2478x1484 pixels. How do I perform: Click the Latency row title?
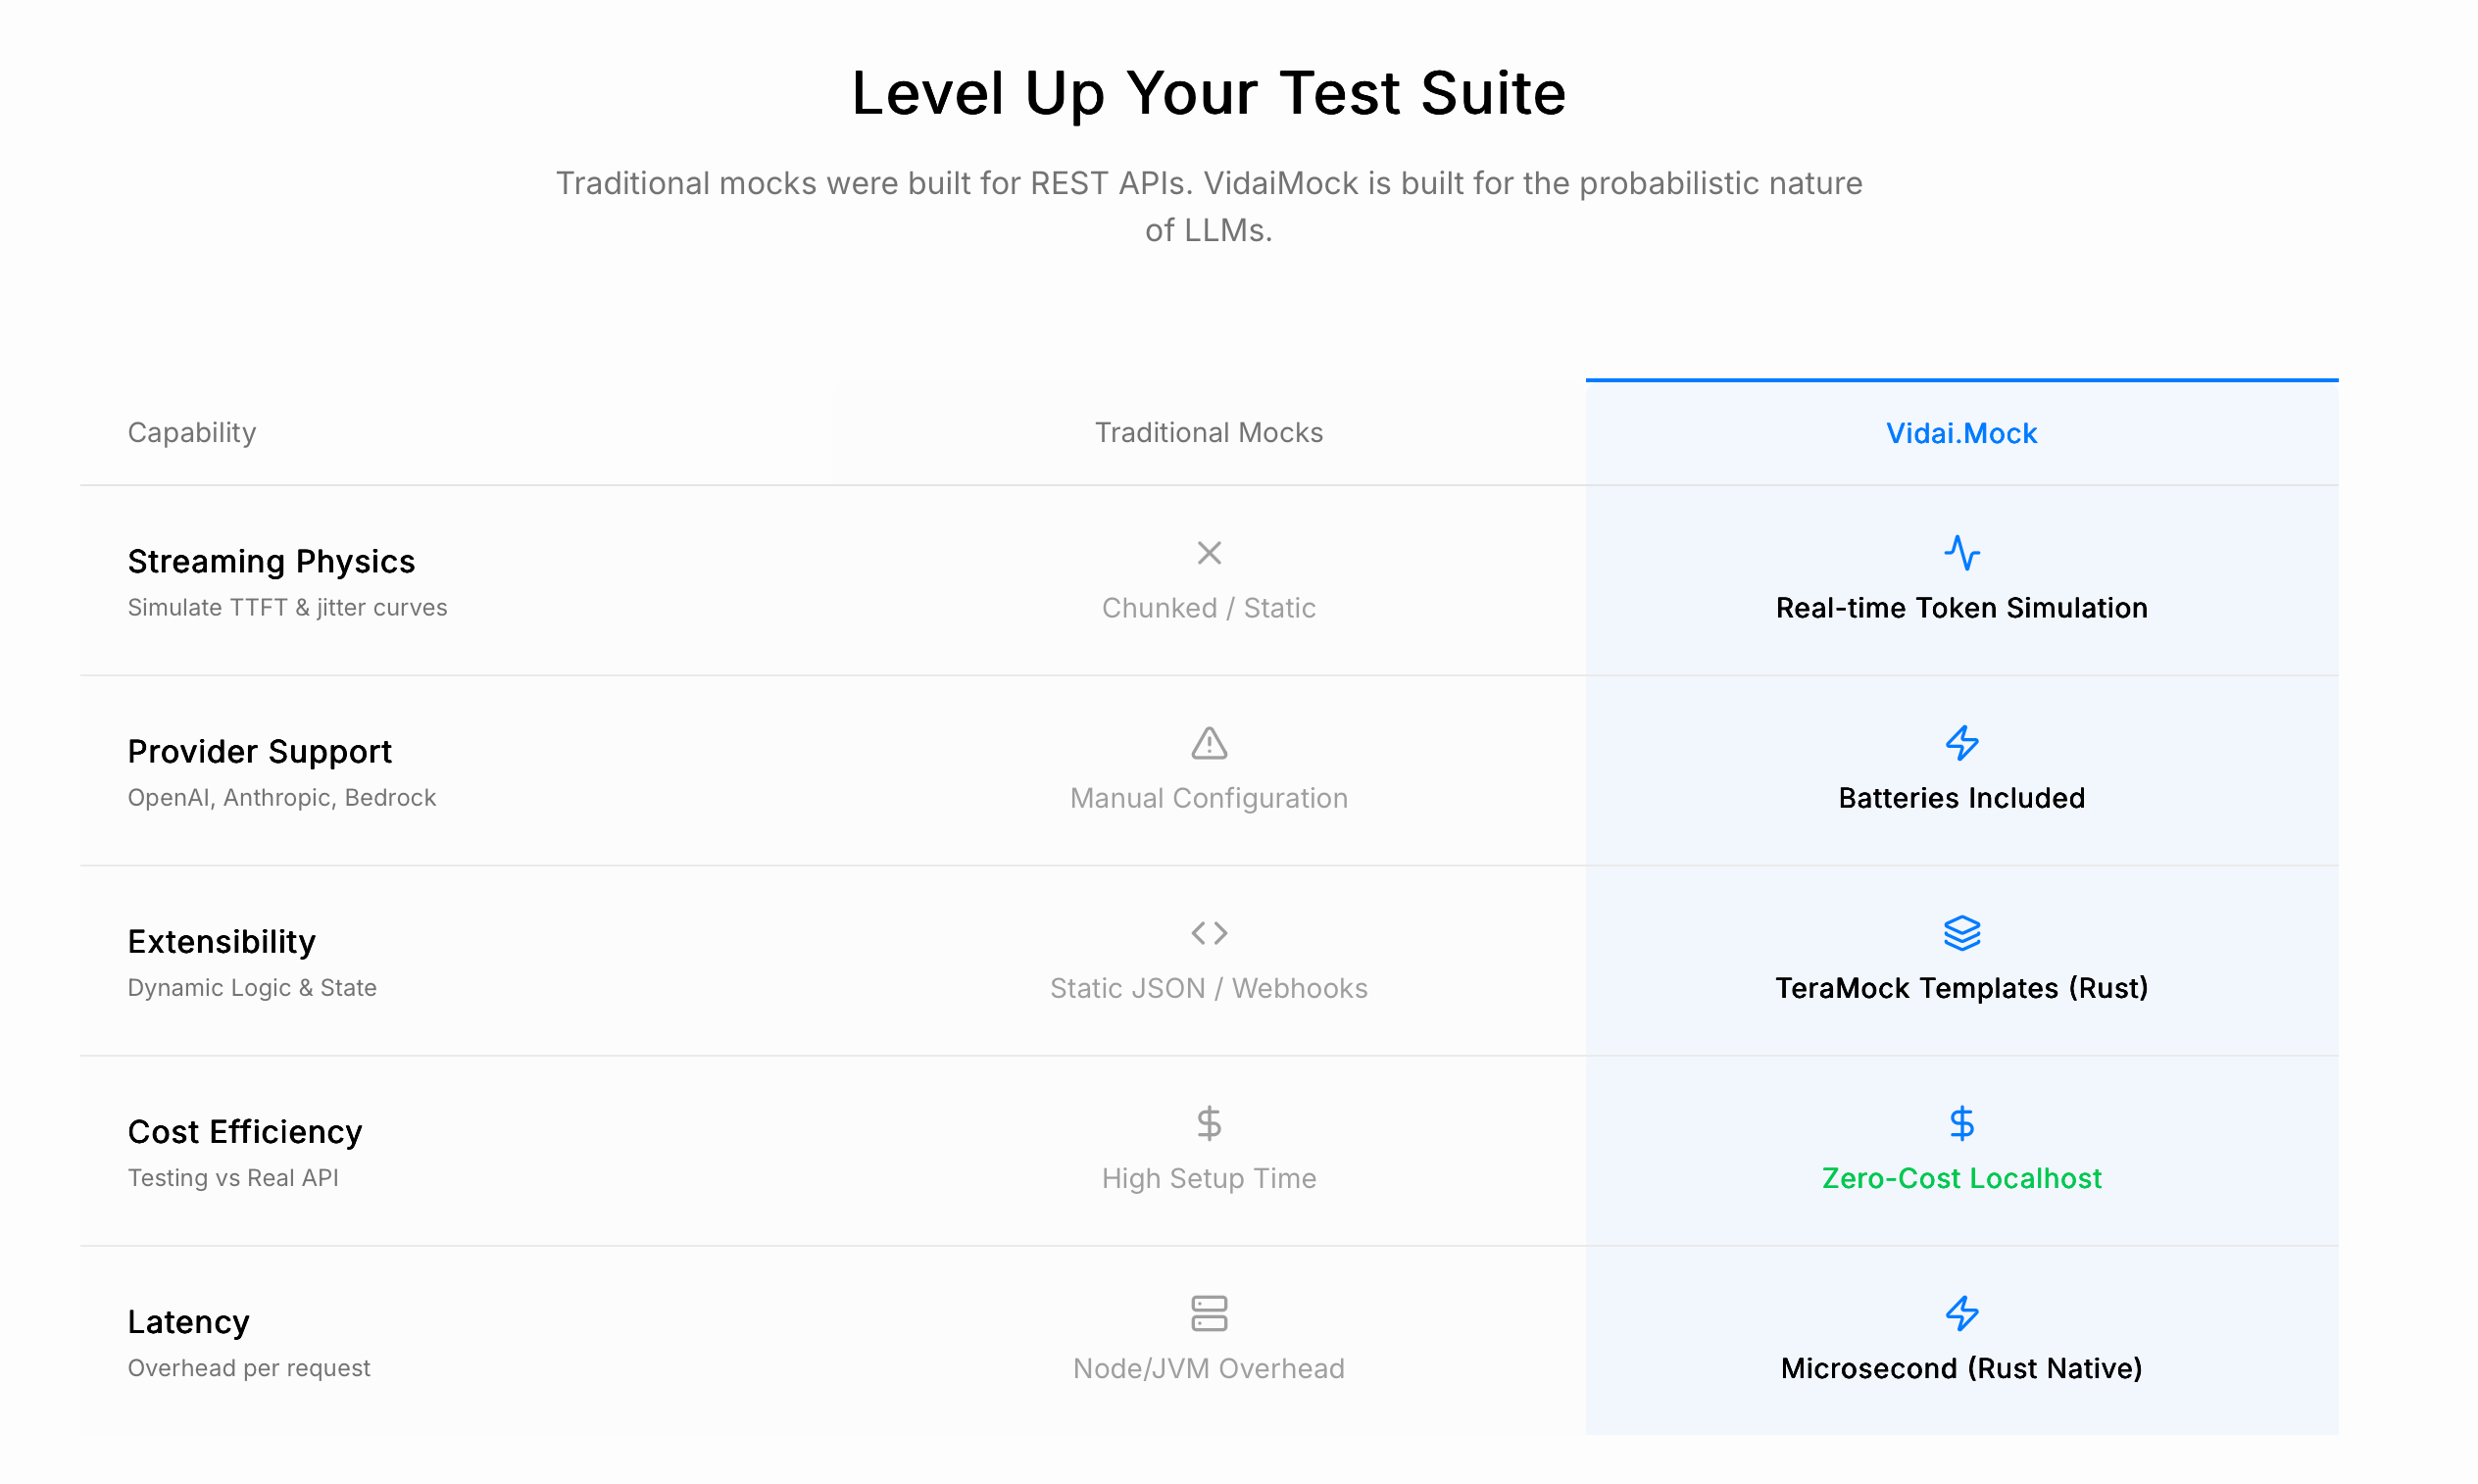tap(188, 1321)
